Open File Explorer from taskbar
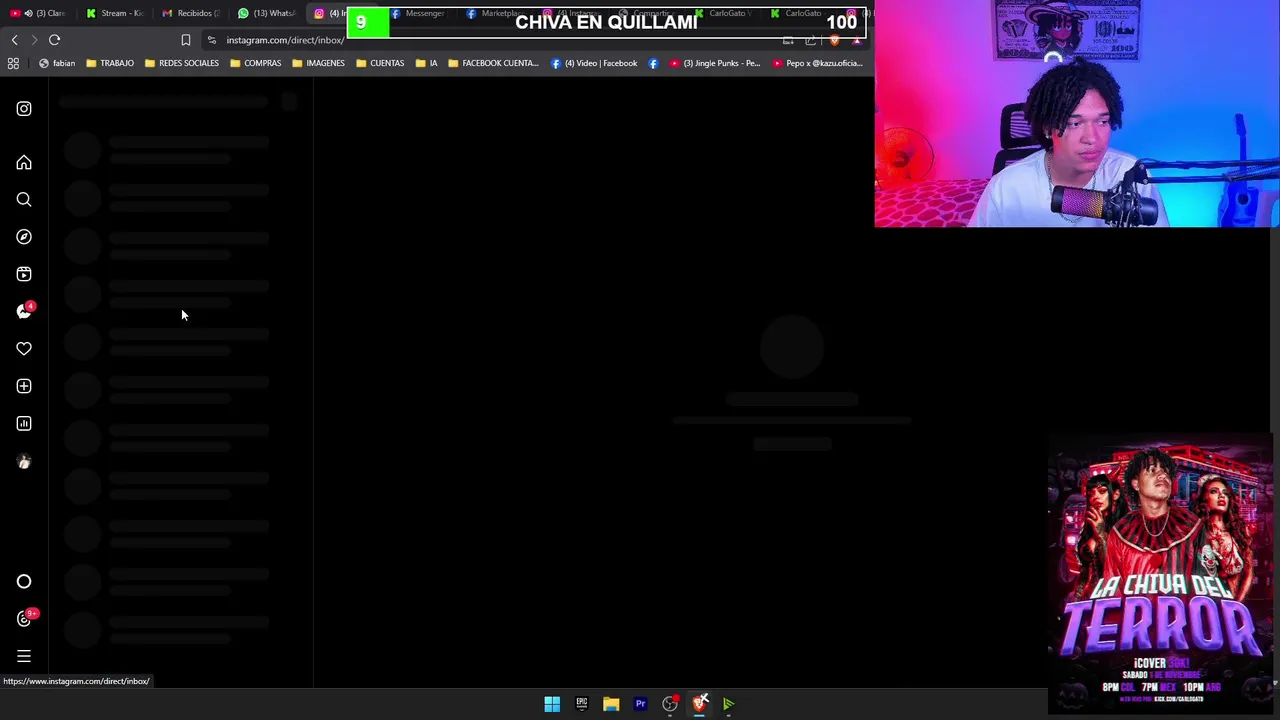This screenshot has height=720, width=1280. [x=611, y=704]
